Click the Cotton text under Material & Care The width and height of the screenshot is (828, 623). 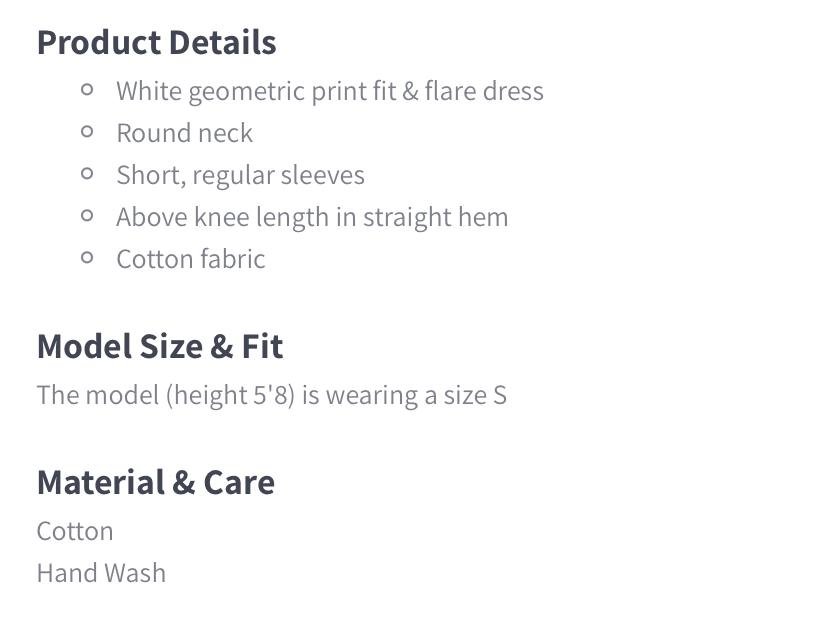tap(75, 531)
